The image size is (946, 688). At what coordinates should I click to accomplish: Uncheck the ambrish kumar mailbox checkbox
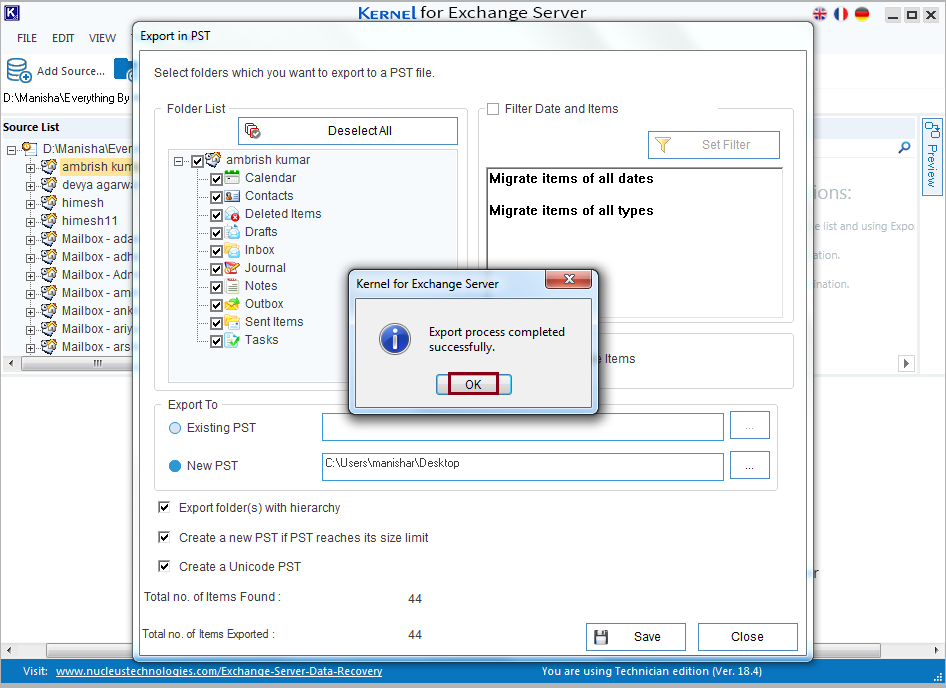tap(197, 161)
